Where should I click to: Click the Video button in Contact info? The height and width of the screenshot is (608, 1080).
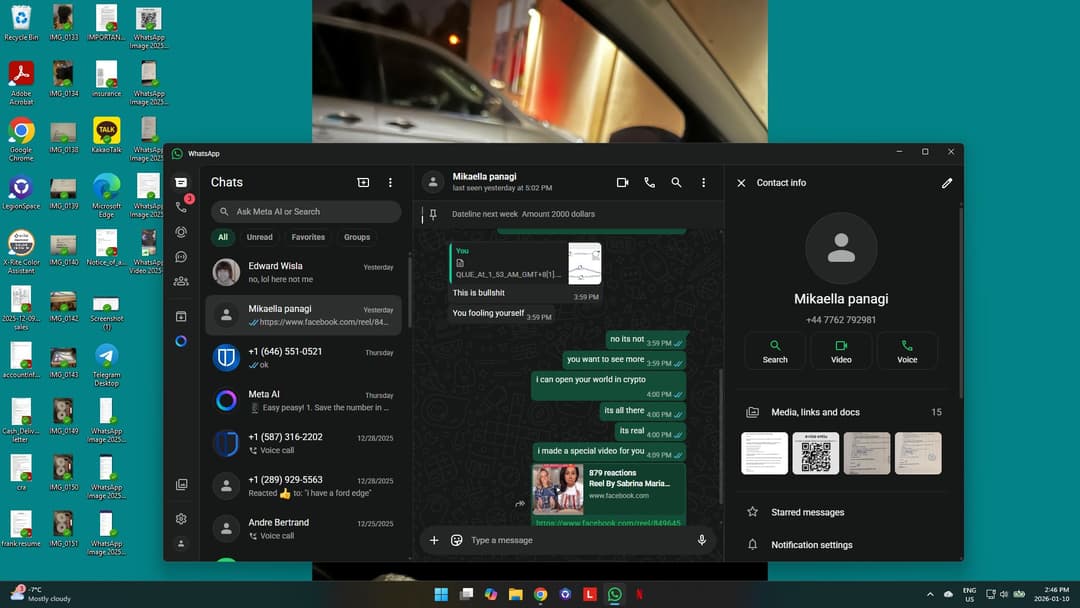point(841,351)
